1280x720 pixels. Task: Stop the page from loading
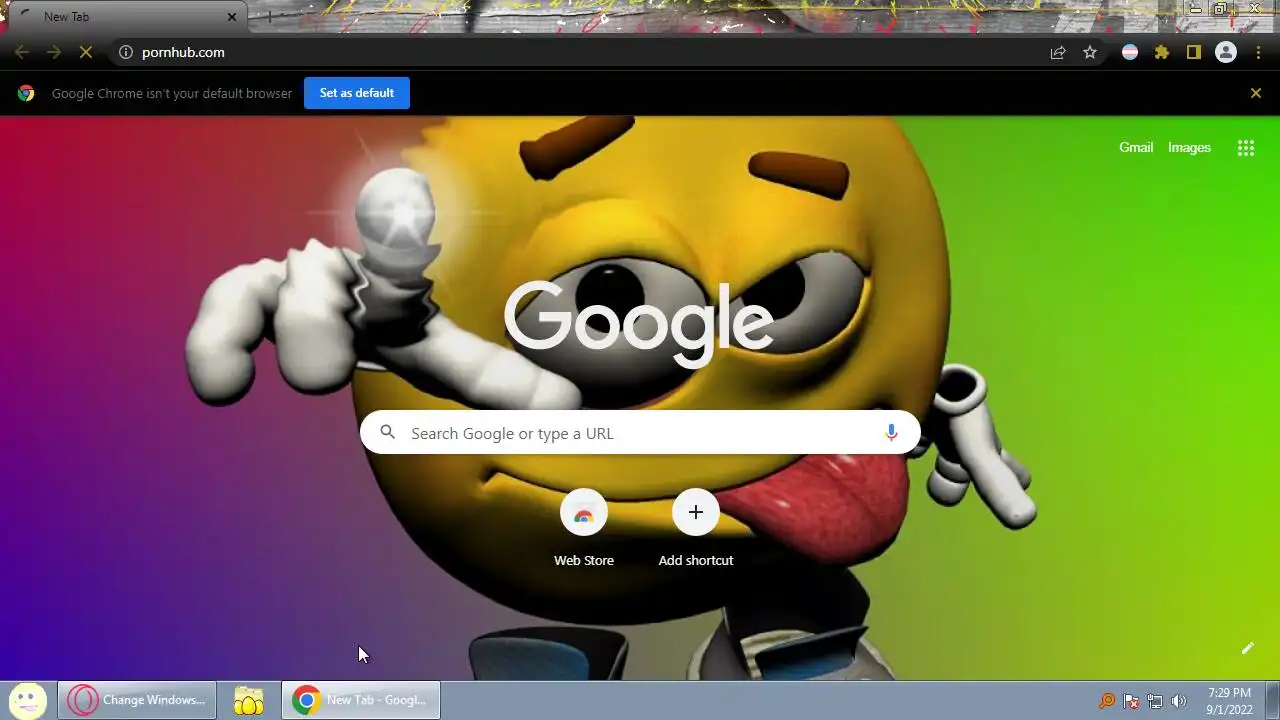point(86,52)
